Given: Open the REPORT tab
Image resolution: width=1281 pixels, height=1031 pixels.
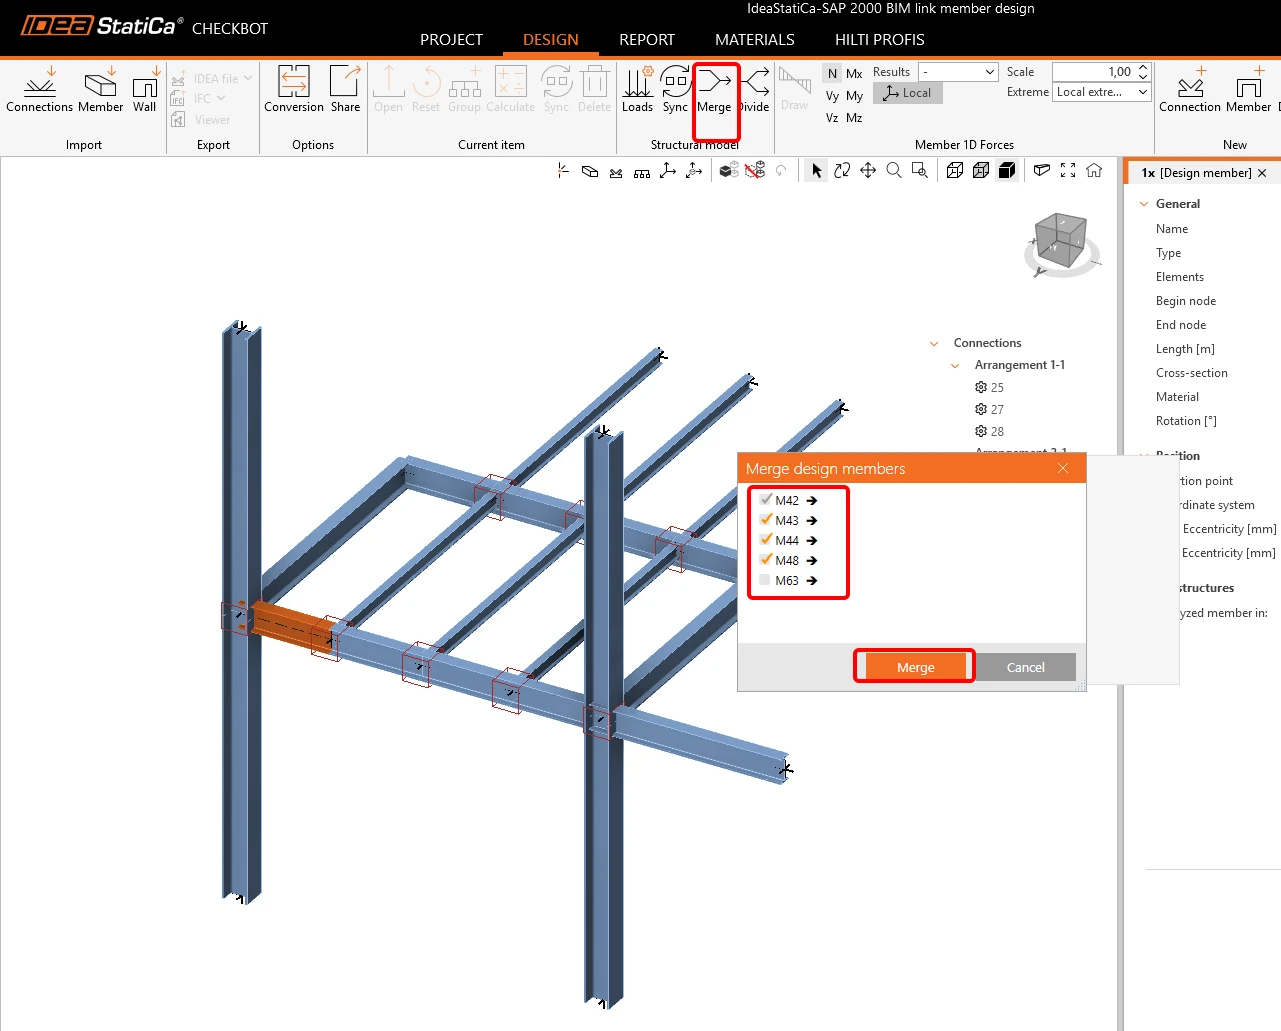Looking at the screenshot, I should (x=647, y=40).
